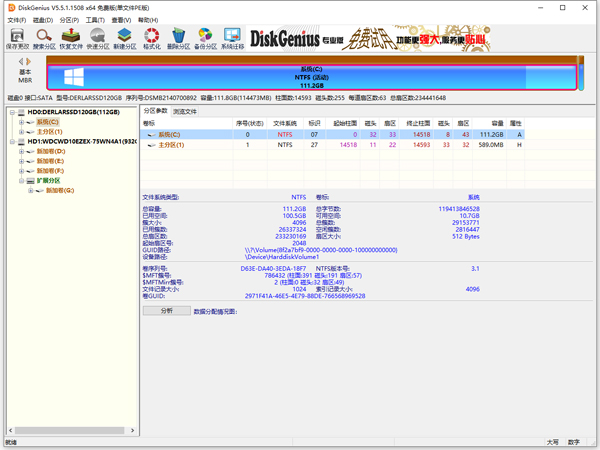Viewport: 600px width, 450px height.
Task: Click the 分析 button
Action: point(167,311)
